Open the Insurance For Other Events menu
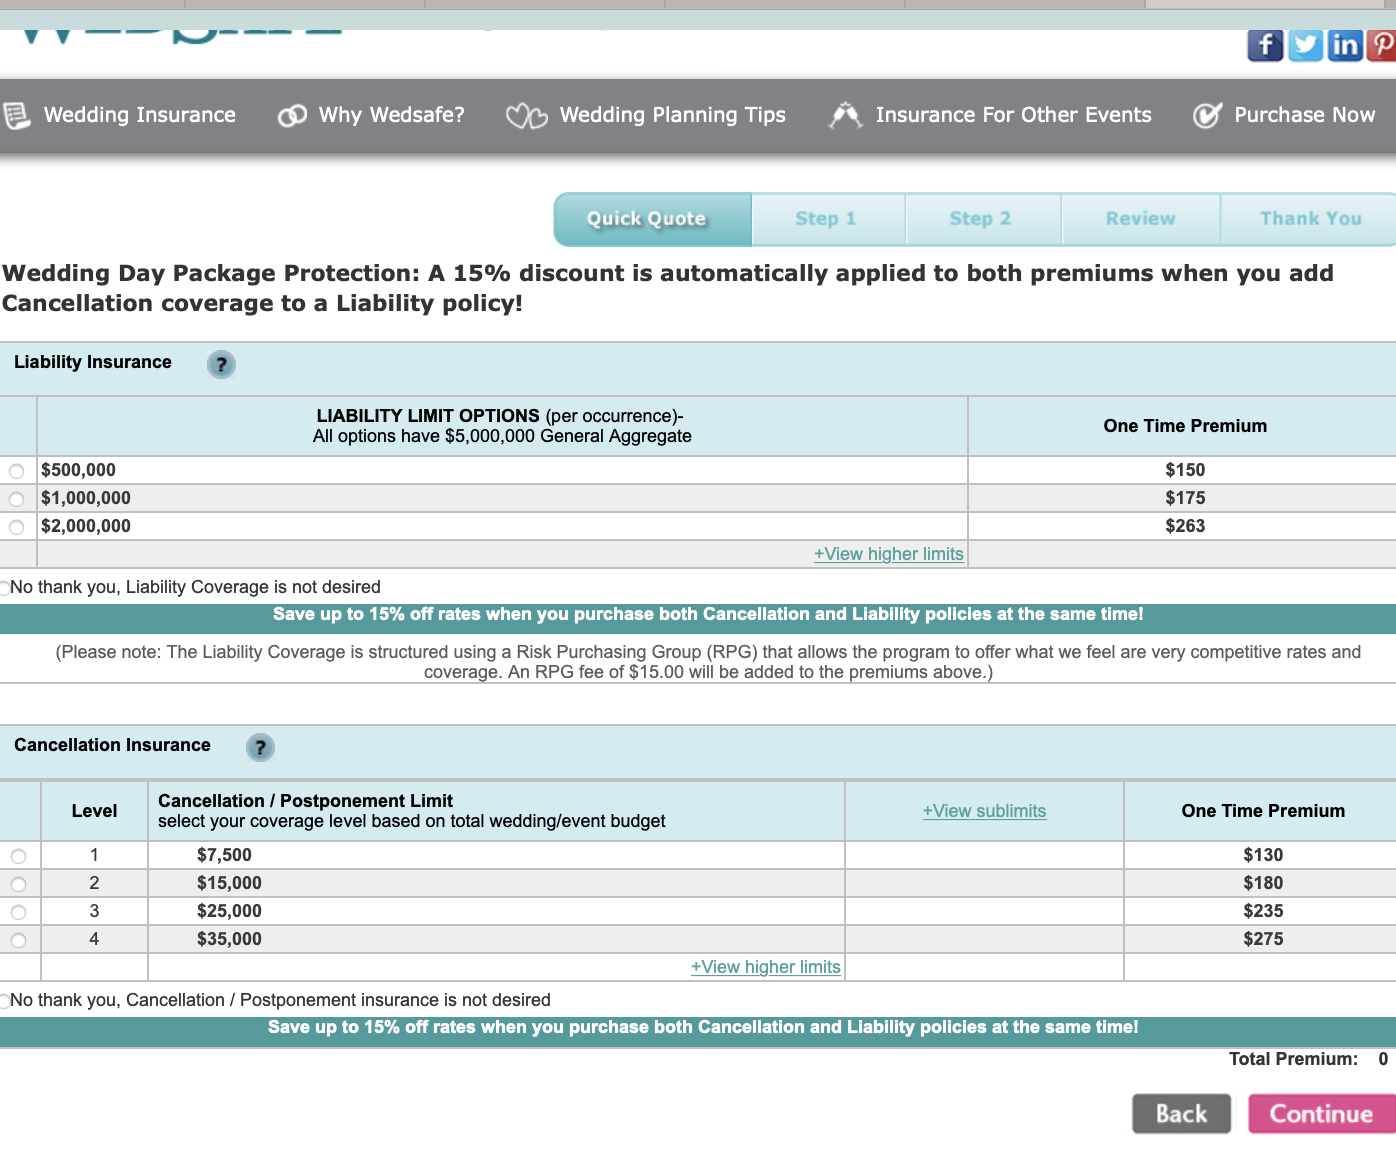Image resolution: width=1396 pixels, height=1158 pixels. (x=1014, y=115)
